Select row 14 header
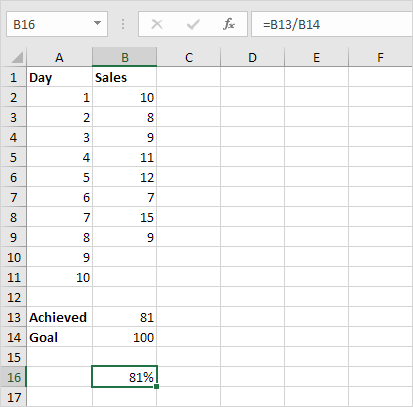The image size is (413, 407). [x=13, y=337]
